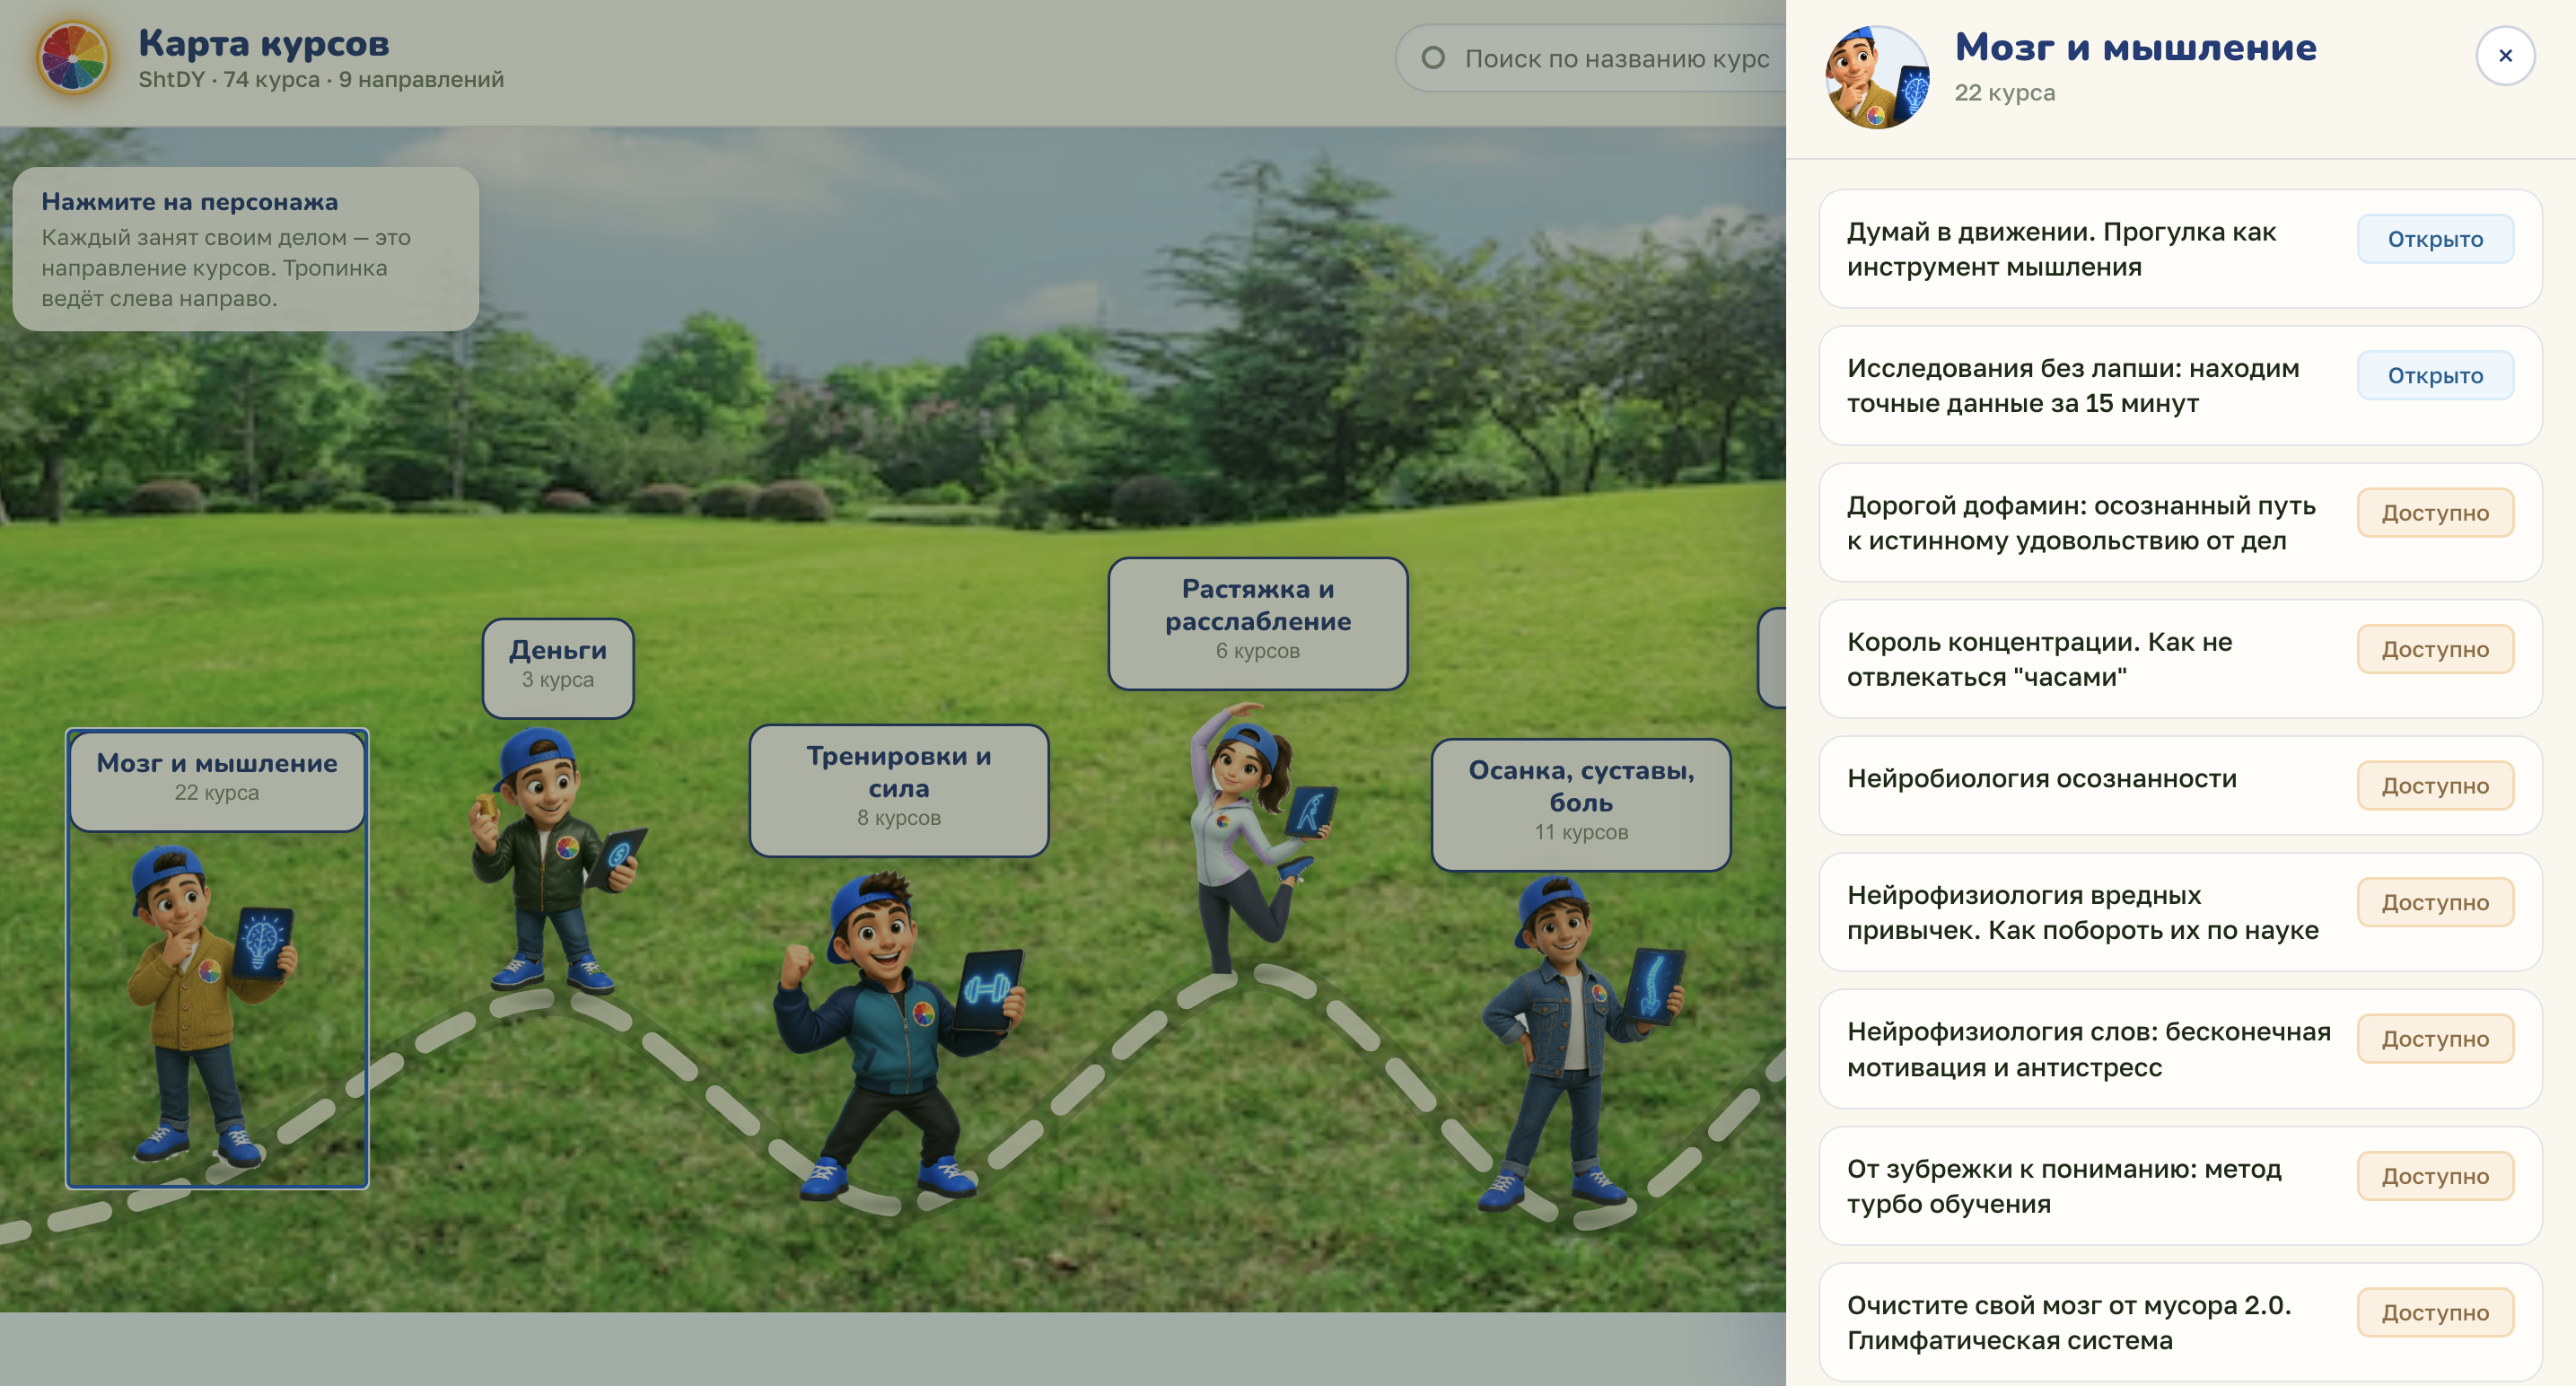This screenshot has height=1386, width=2576.
Task: Select the Мозг и мышление character
Action: pos(212,1005)
